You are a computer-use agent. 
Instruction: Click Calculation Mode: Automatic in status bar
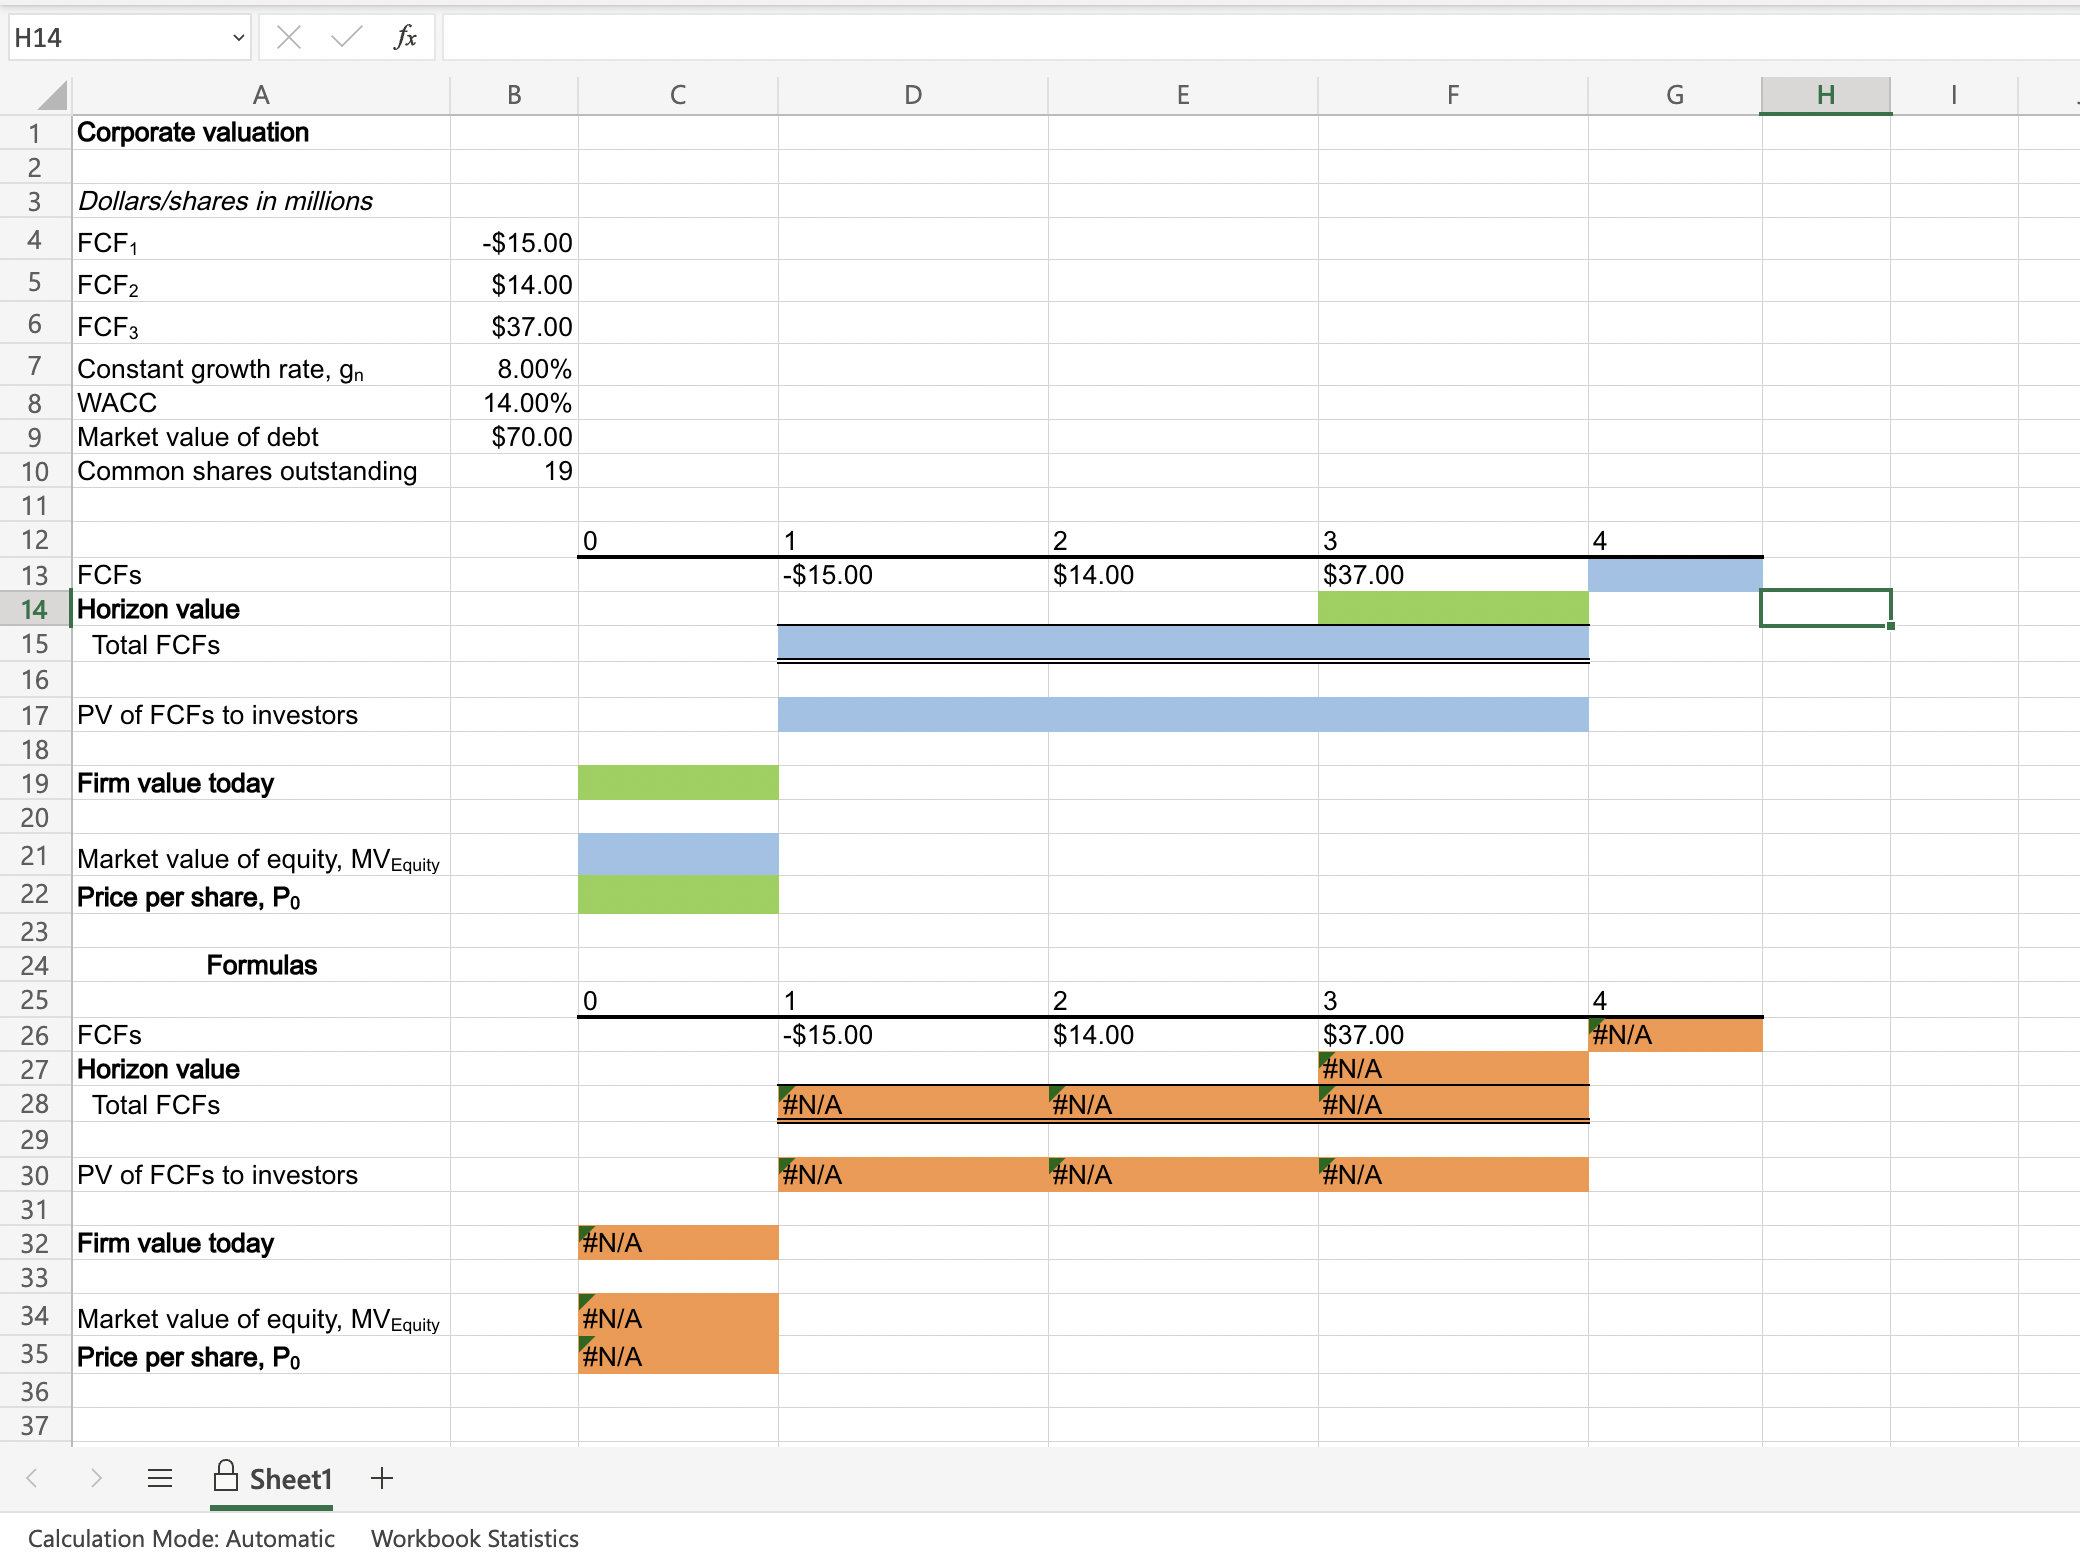tap(183, 1539)
